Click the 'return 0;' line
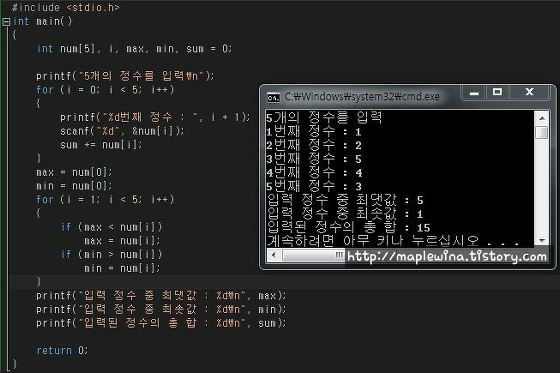 (62, 350)
